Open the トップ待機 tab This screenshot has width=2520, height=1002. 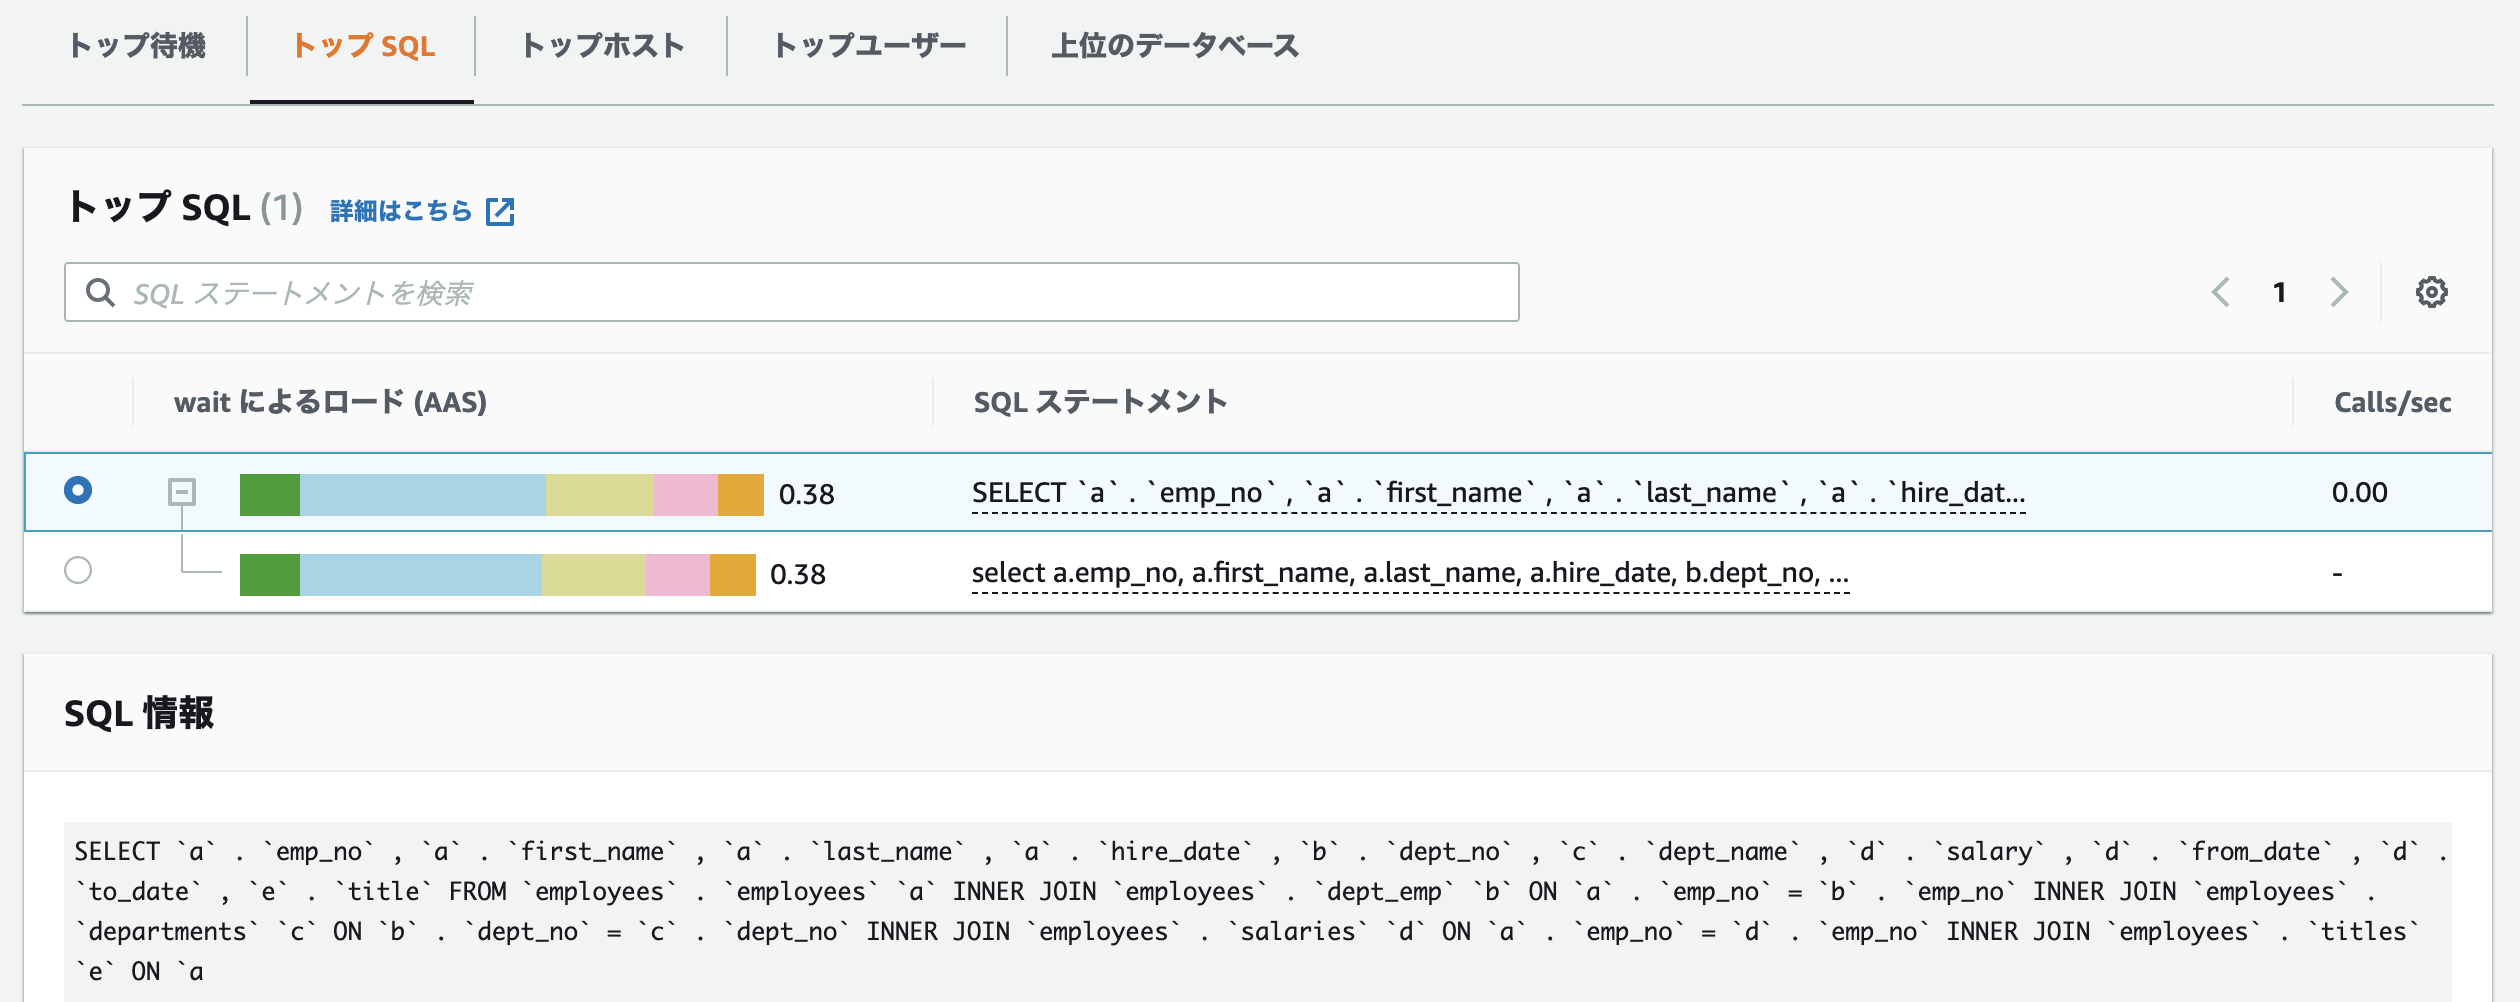pos(137,46)
